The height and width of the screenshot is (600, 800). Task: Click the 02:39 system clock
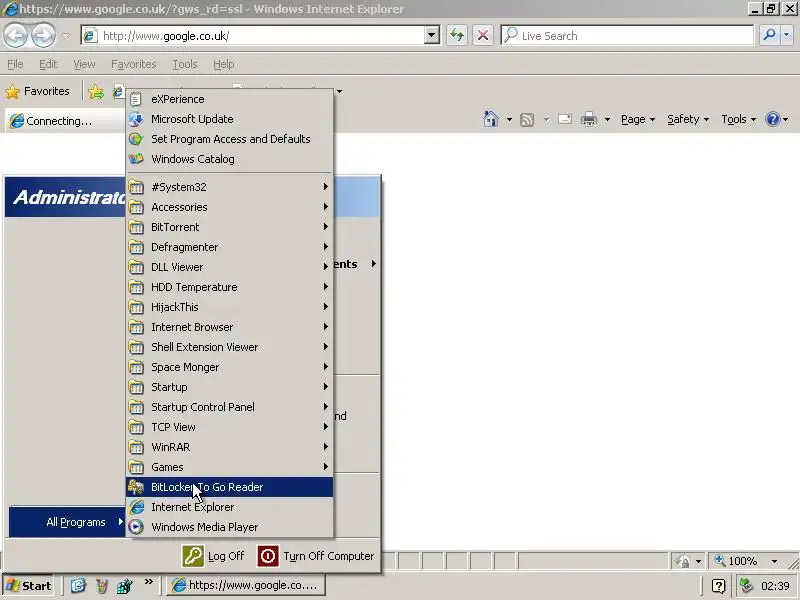pyautogui.click(x=774, y=586)
